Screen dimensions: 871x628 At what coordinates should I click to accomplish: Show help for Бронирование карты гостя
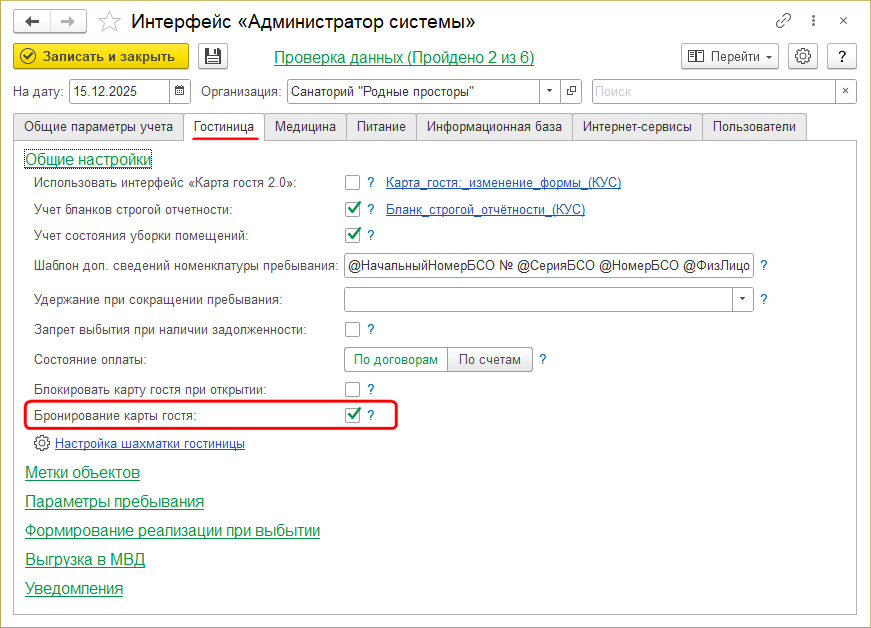point(371,415)
